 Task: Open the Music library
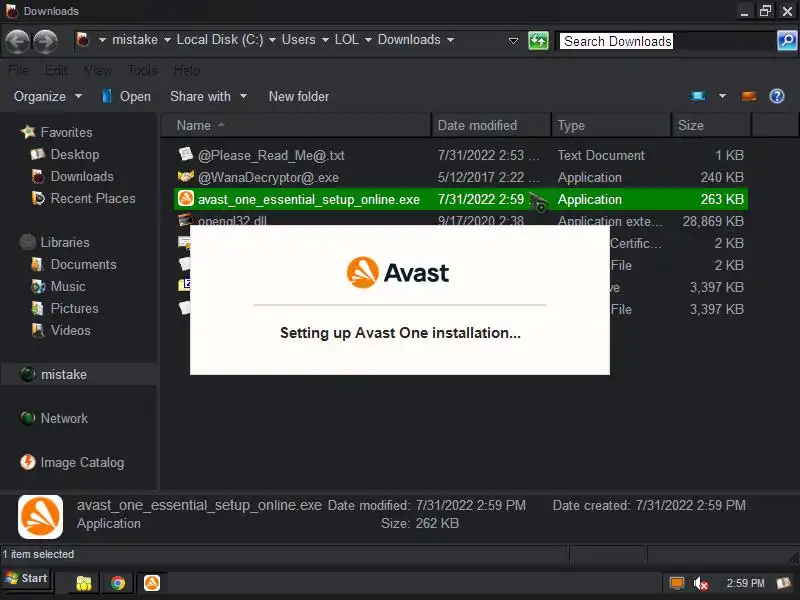(x=68, y=286)
